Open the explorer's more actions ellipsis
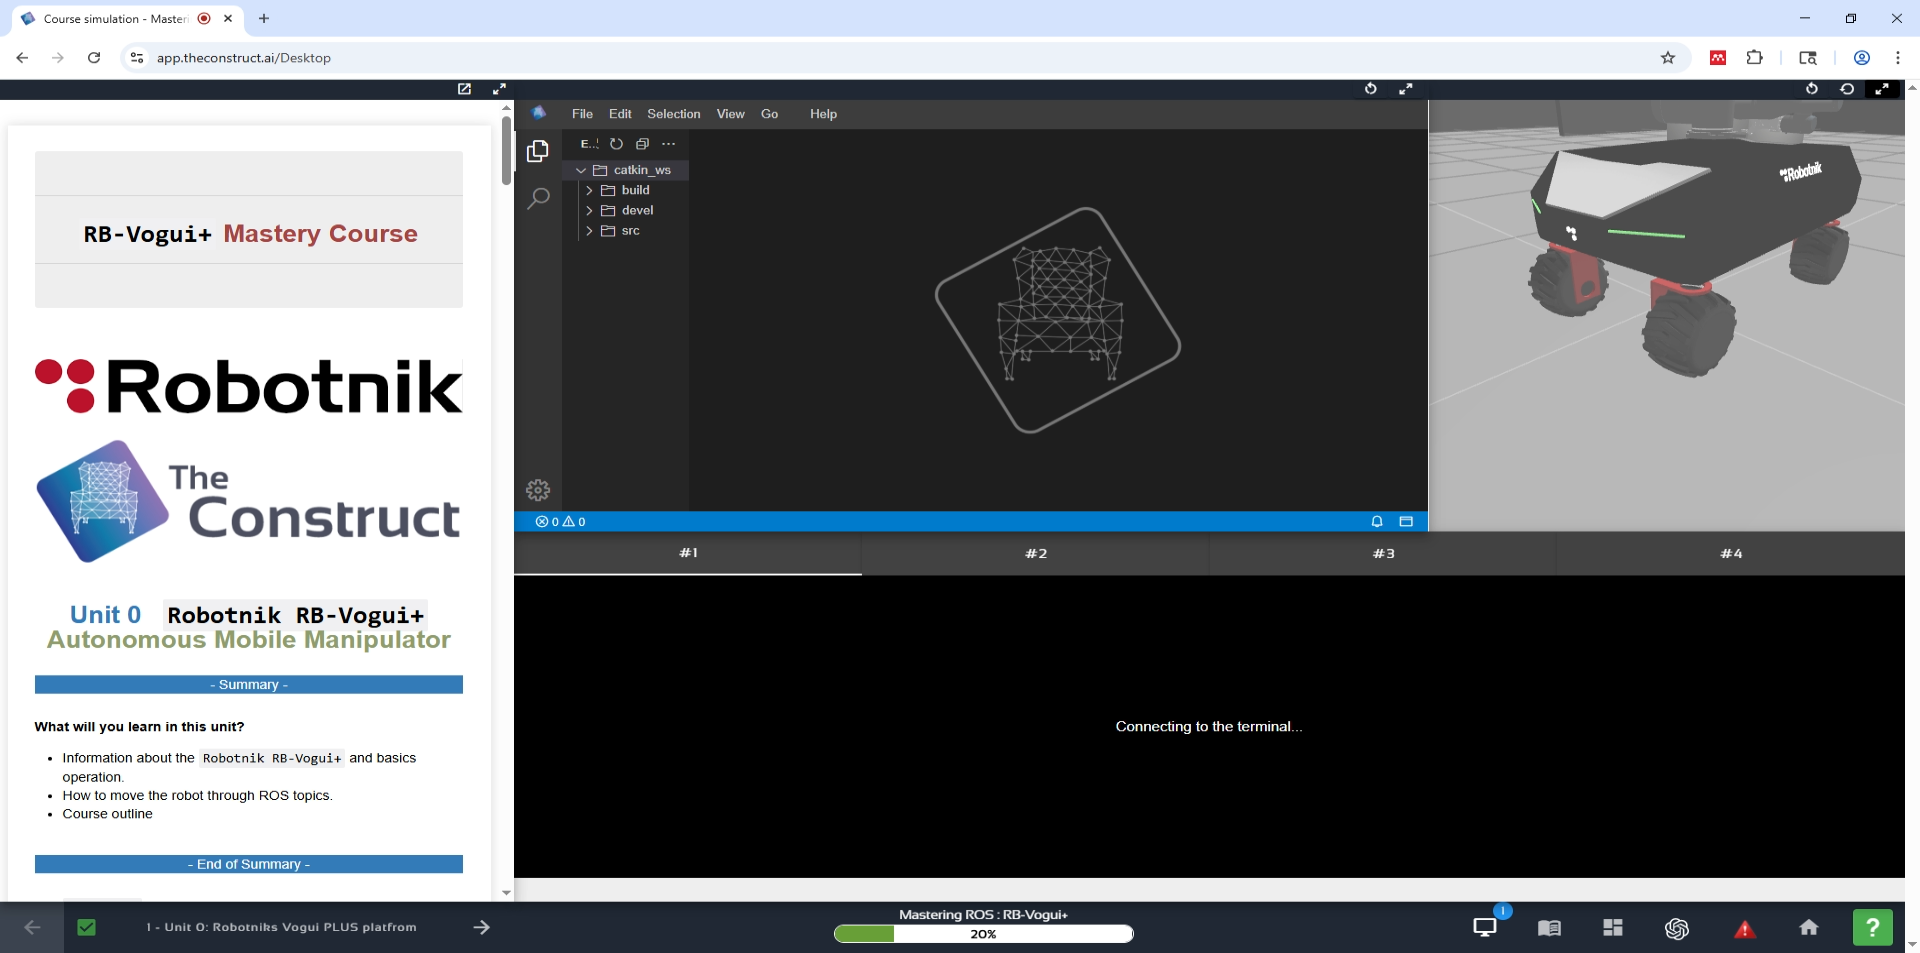 point(669,144)
